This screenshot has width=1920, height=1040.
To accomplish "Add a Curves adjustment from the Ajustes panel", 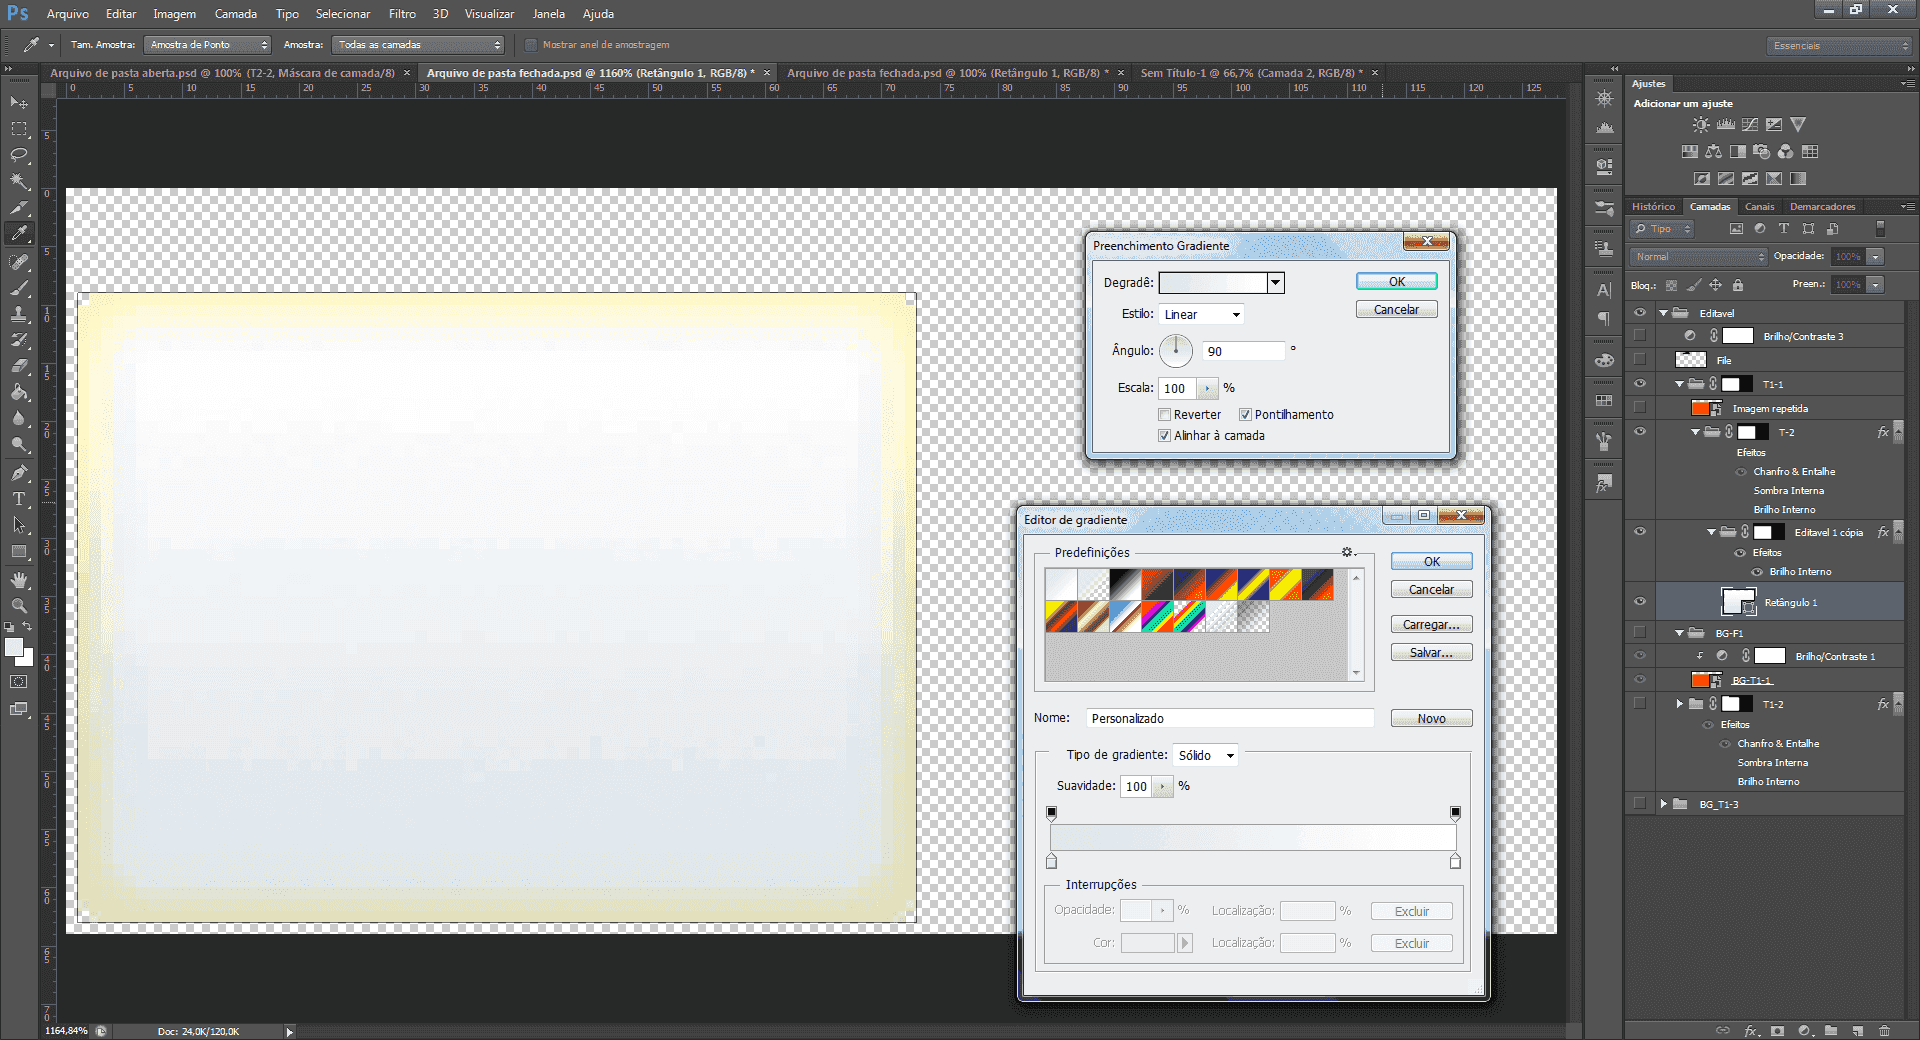I will pyautogui.click(x=1750, y=125).
